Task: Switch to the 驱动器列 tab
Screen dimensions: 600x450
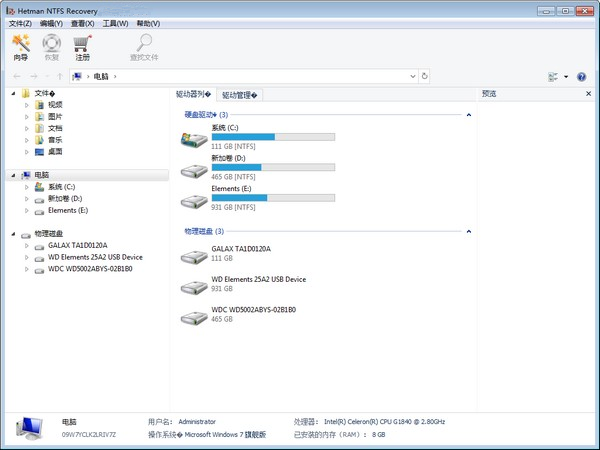Action: [x=193, y=95]
